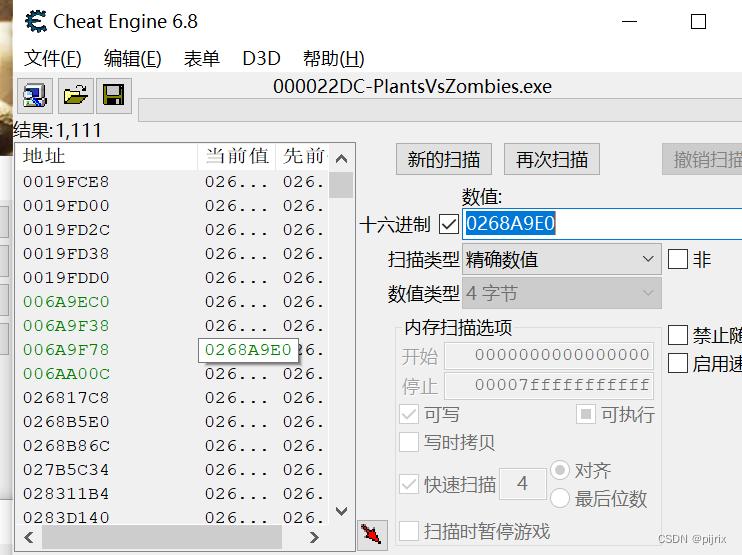
Task: Click the save floppy disk icon
Action: click(x=114, y=96)
